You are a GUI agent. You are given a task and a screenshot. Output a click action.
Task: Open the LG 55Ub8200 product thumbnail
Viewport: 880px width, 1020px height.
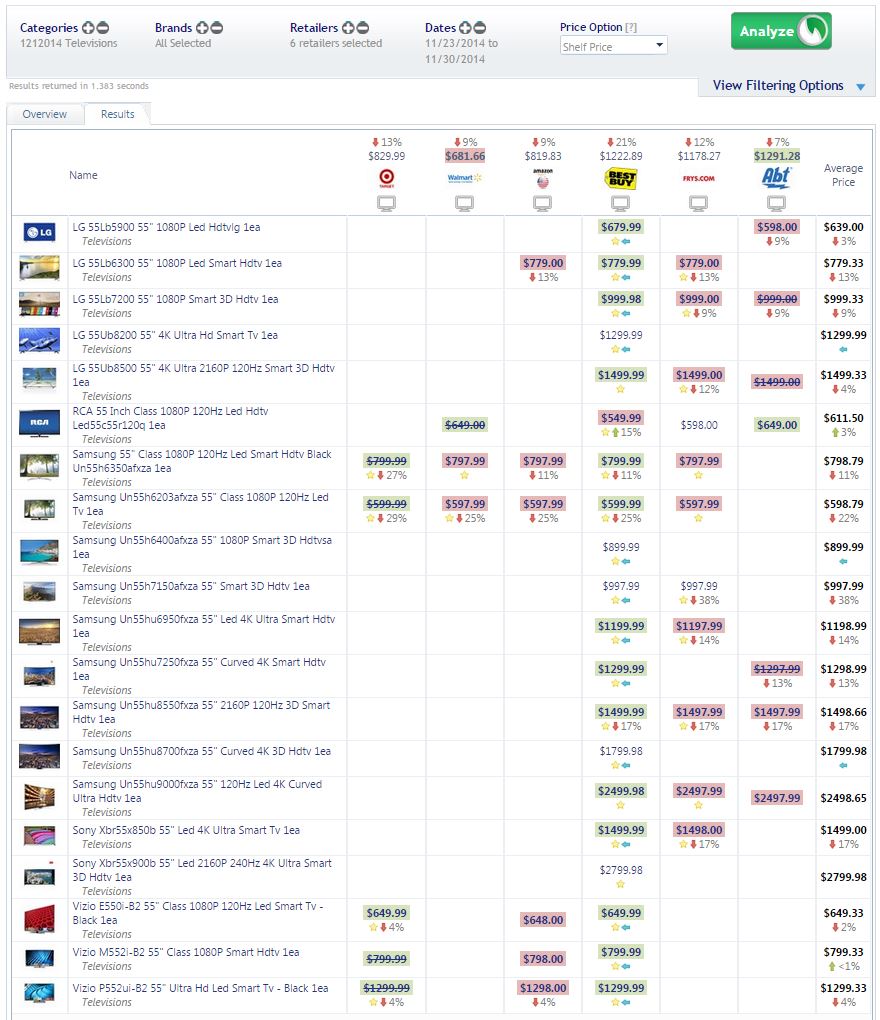(40, 340)
